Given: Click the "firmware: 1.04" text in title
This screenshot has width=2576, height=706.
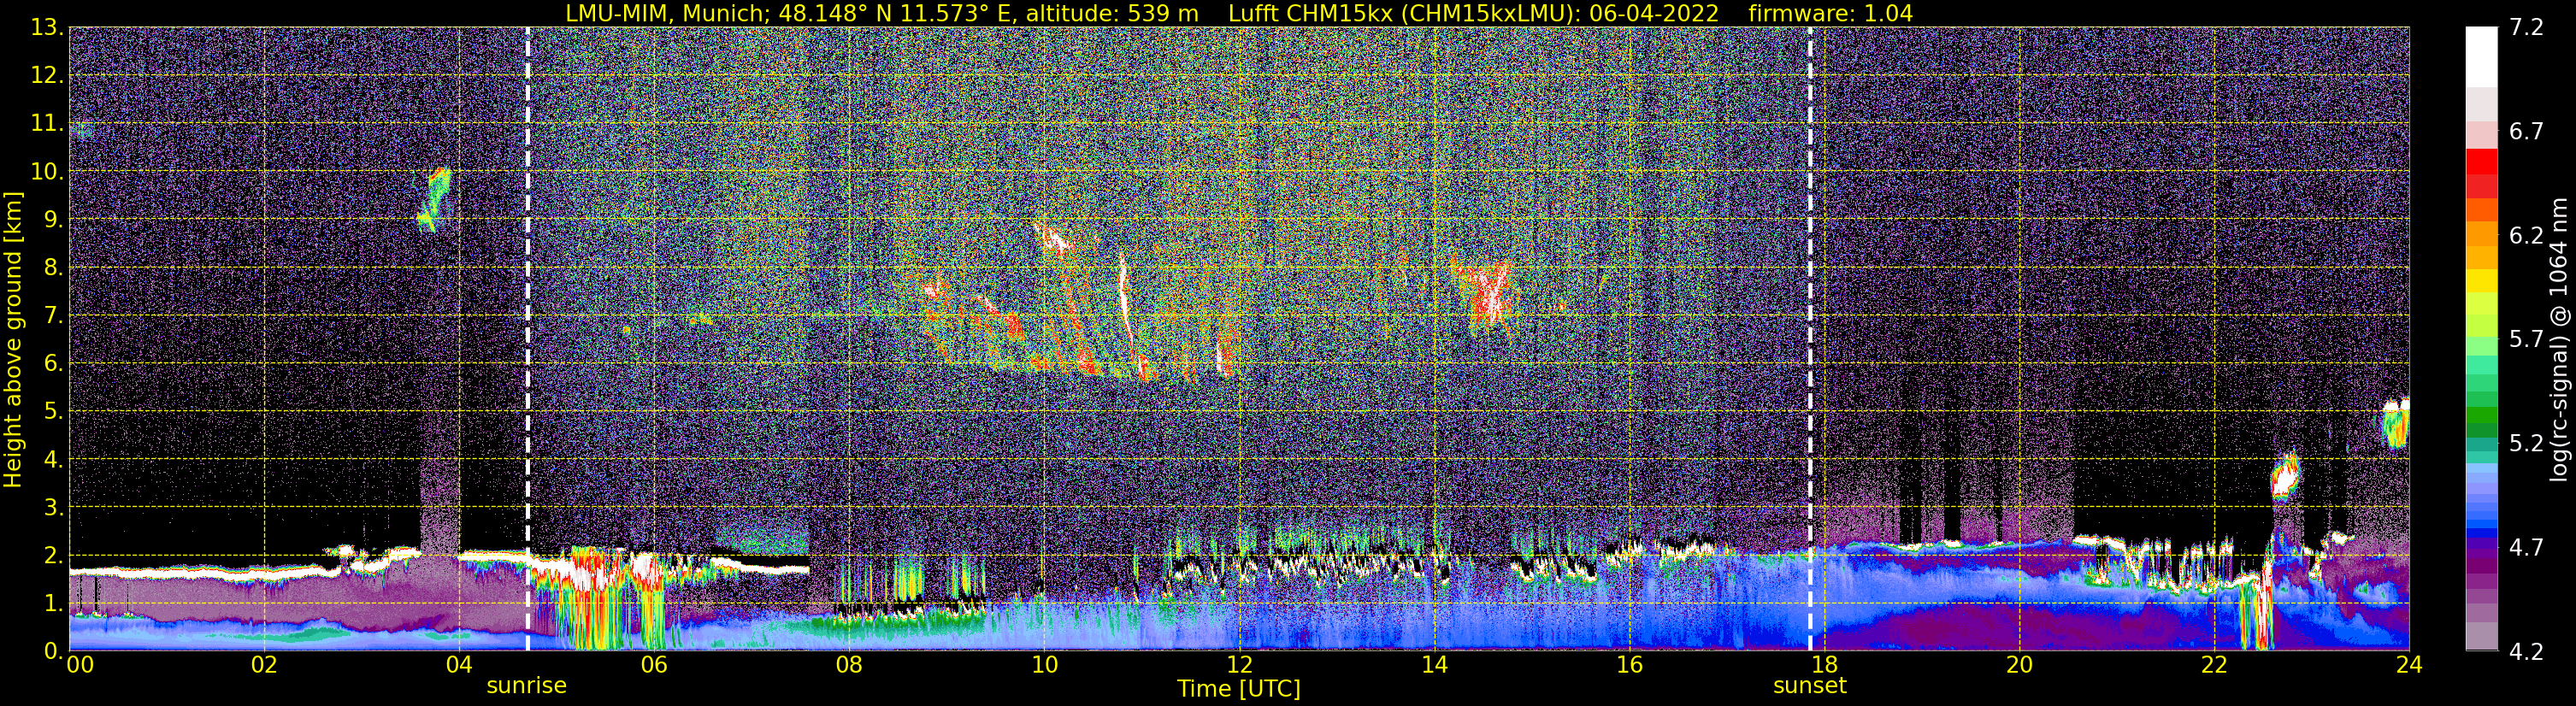Looking at the screenshot, I should click(x=1830, y=13).
